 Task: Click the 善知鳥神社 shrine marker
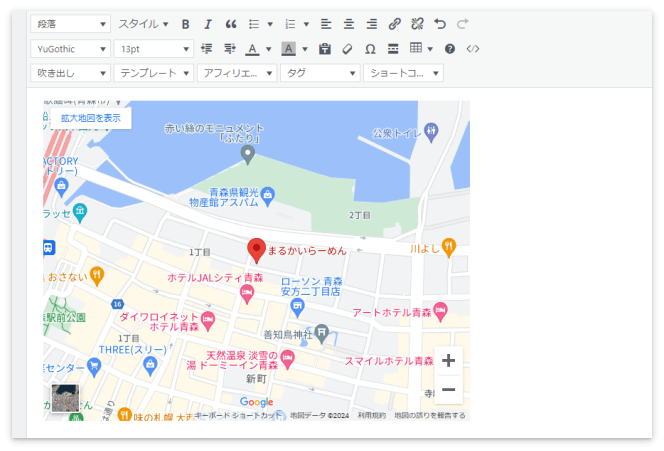pos(322,335)
